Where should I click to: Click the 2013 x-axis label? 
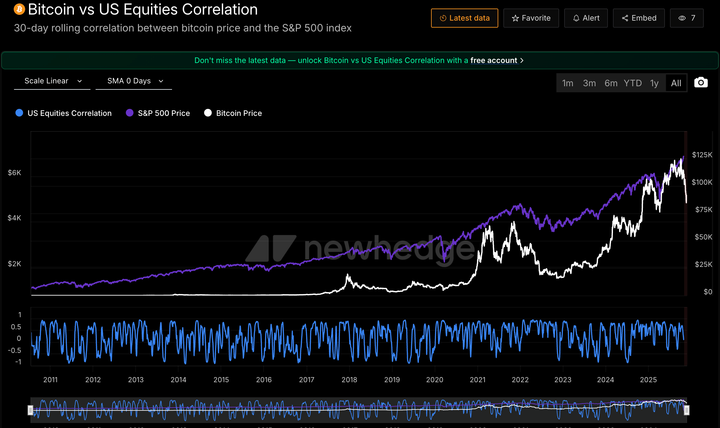(136, 380)
